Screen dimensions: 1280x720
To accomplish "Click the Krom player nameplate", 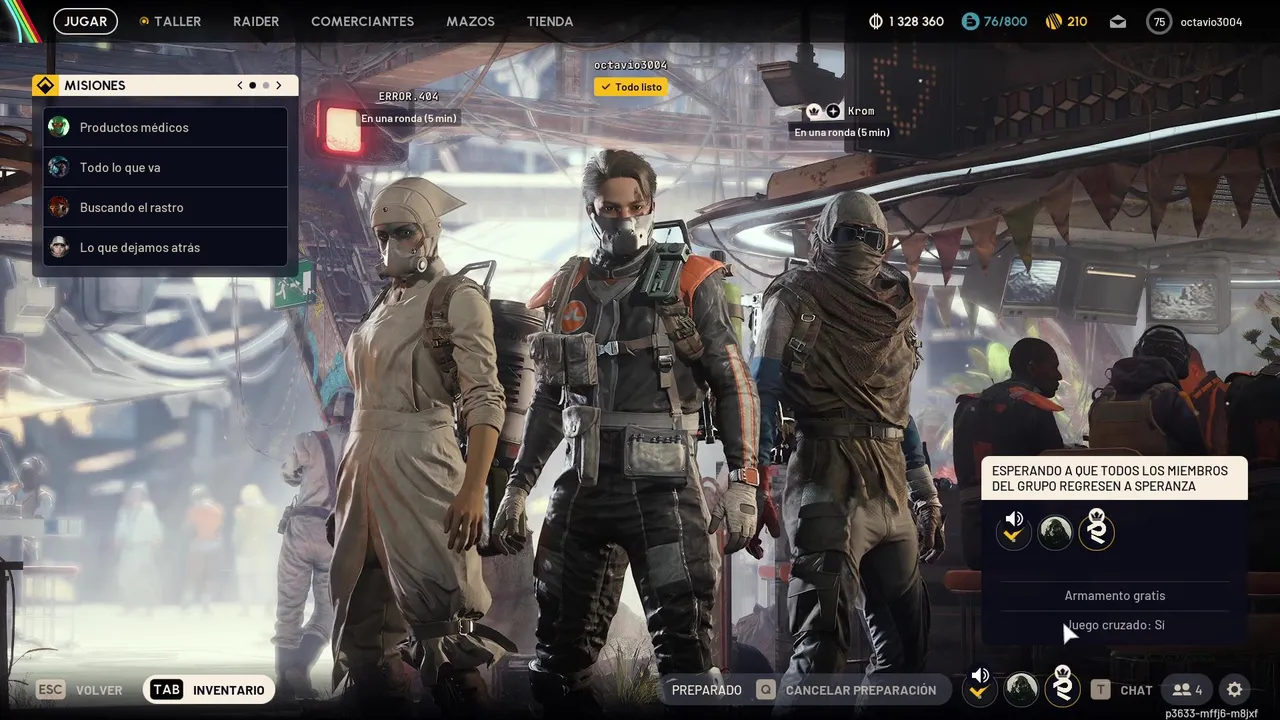I will tap(861, 111).
